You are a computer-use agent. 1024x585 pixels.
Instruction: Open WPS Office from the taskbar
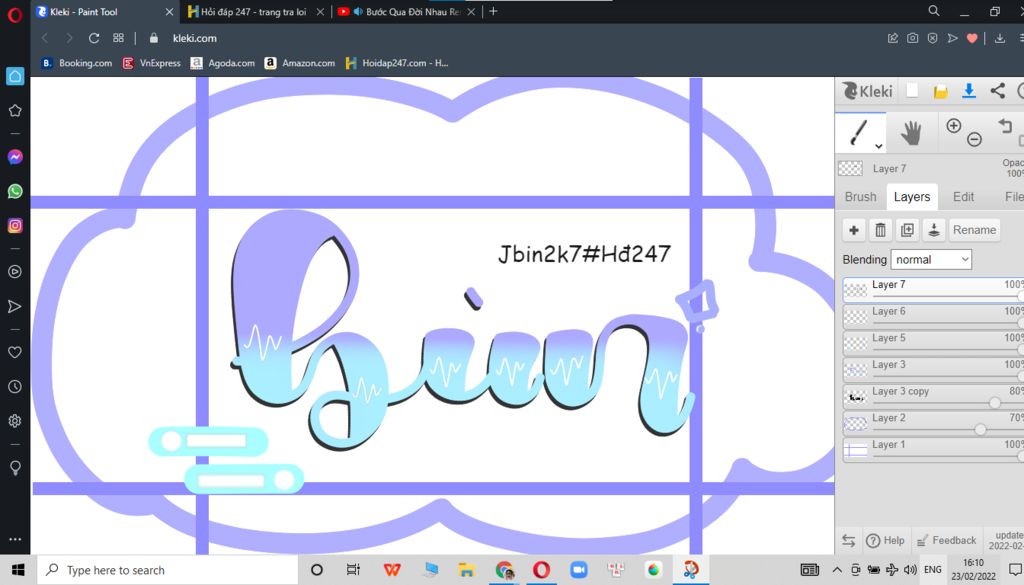[392, 570]
